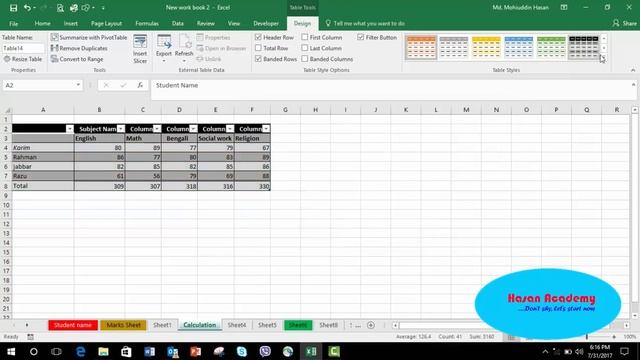The height and width of the screenshot is (360, 640).
Task: Click the New sheet plus icon
Action: tap(371, 325)
